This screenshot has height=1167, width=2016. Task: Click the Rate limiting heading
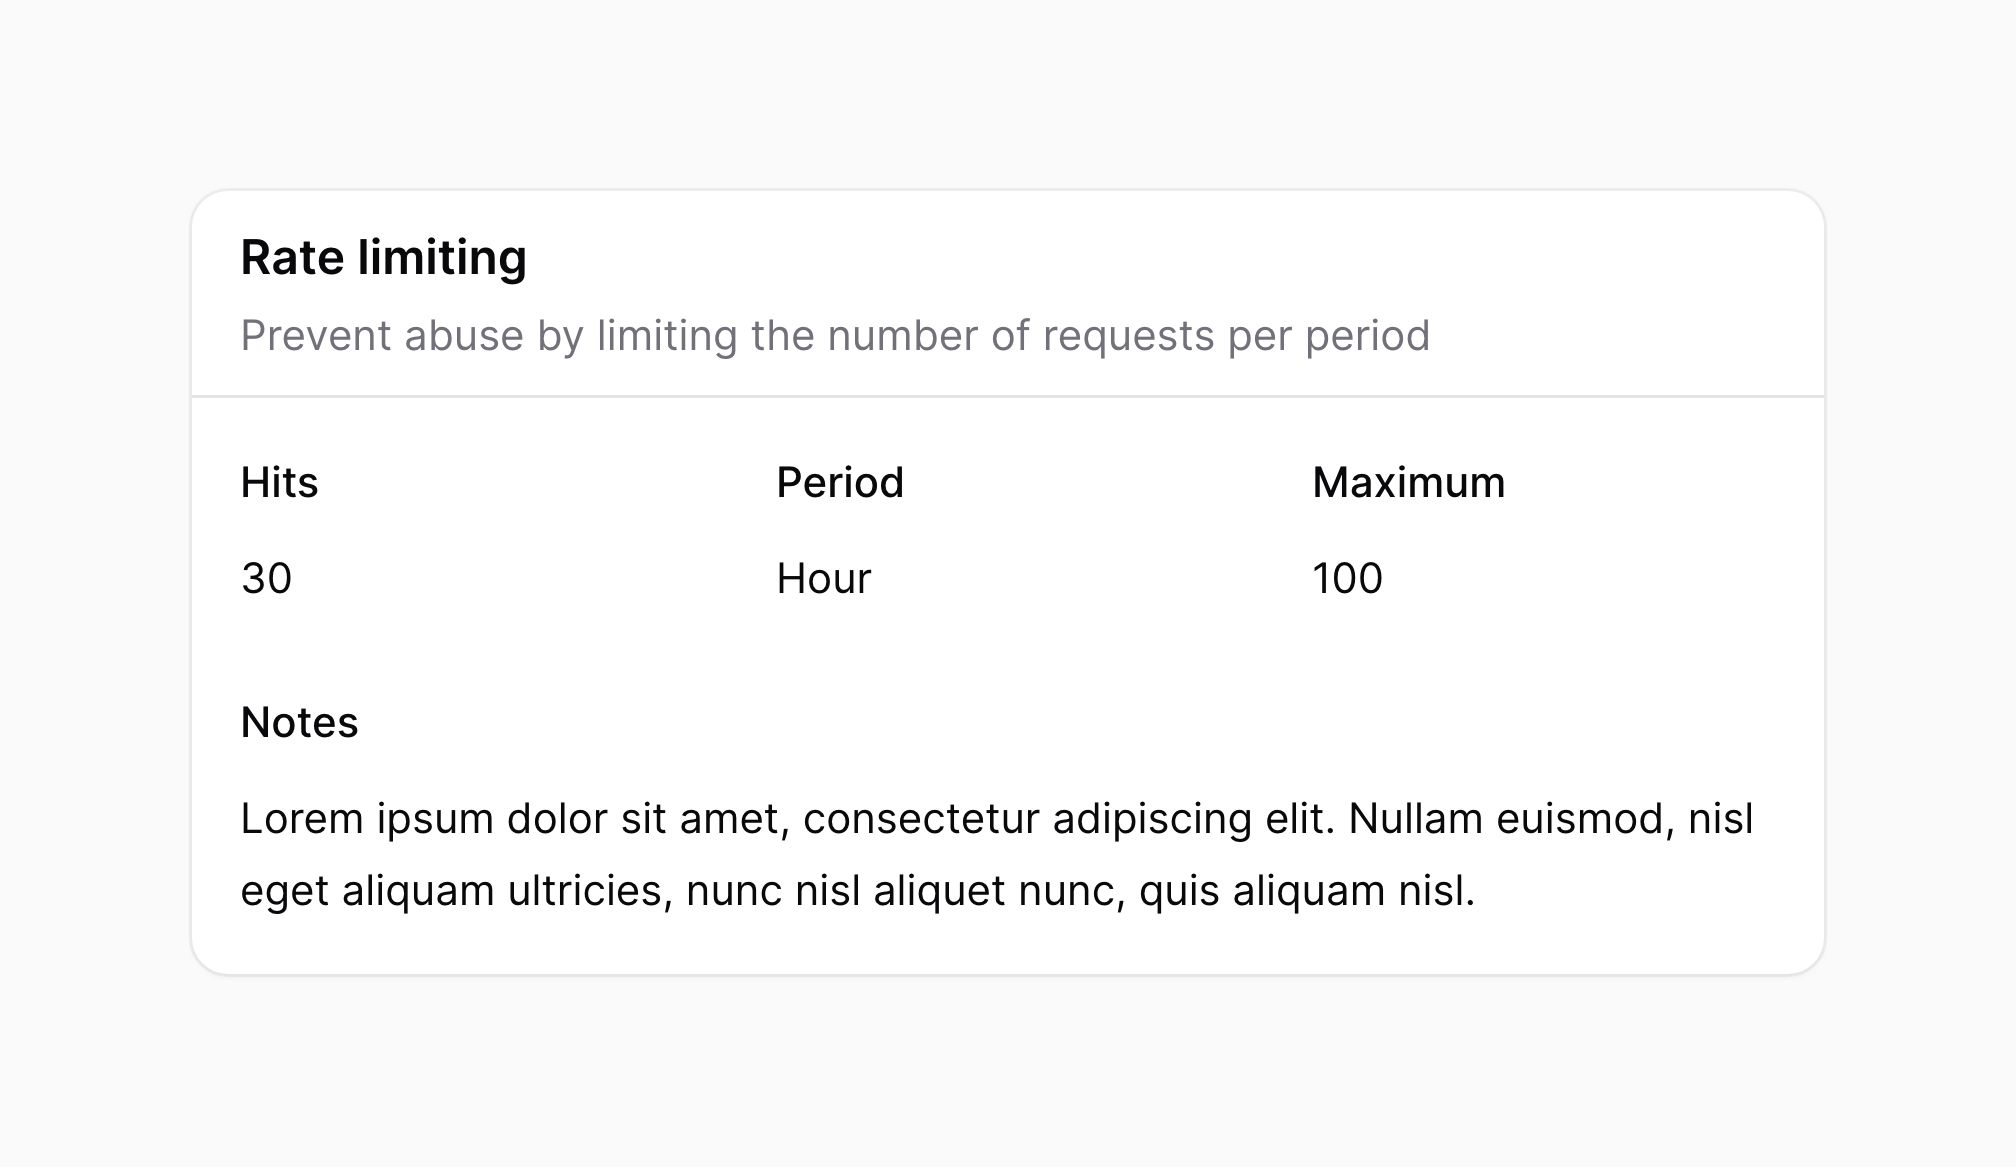(383, 258)
